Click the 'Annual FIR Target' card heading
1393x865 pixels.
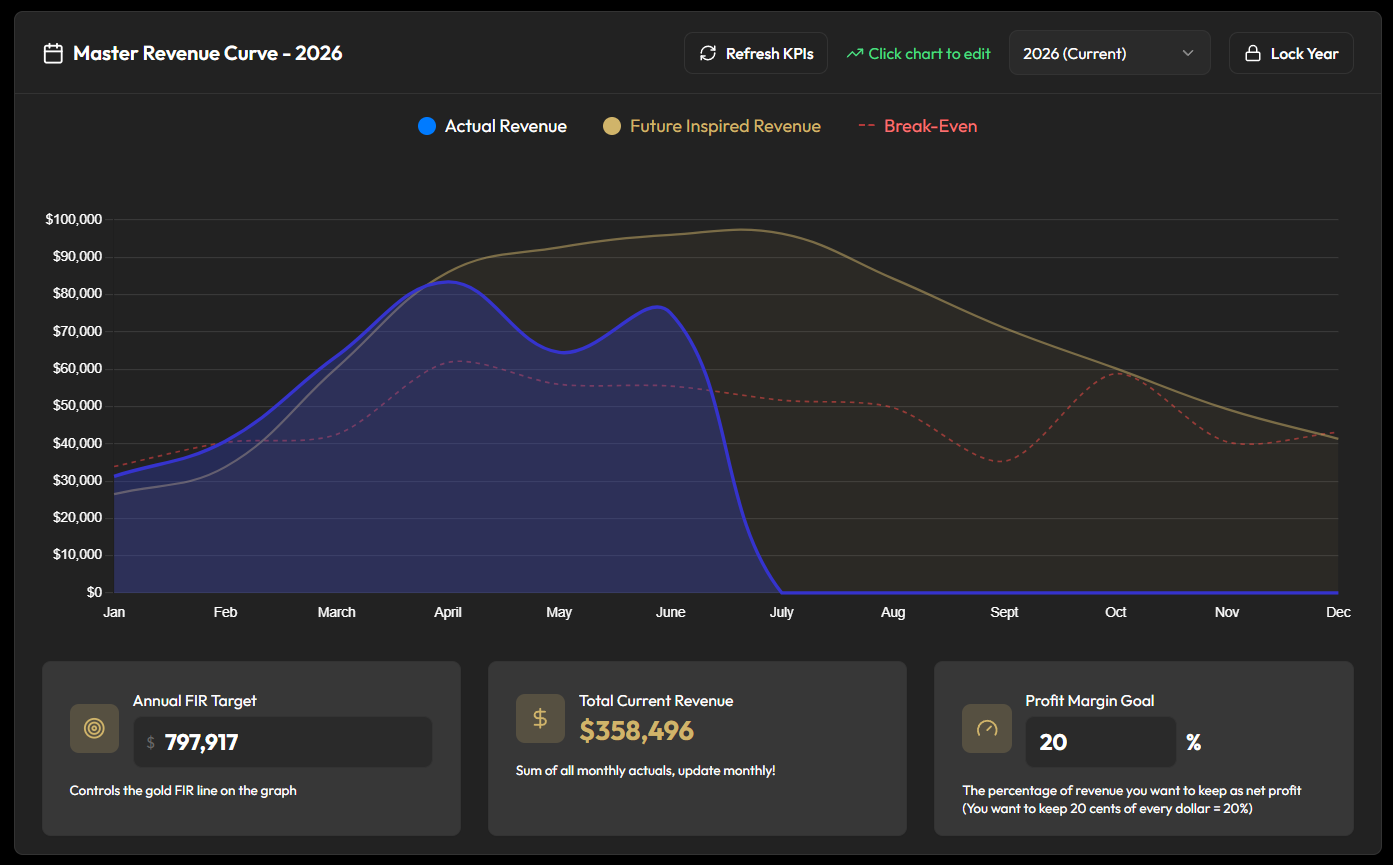[x=195, y=701]
